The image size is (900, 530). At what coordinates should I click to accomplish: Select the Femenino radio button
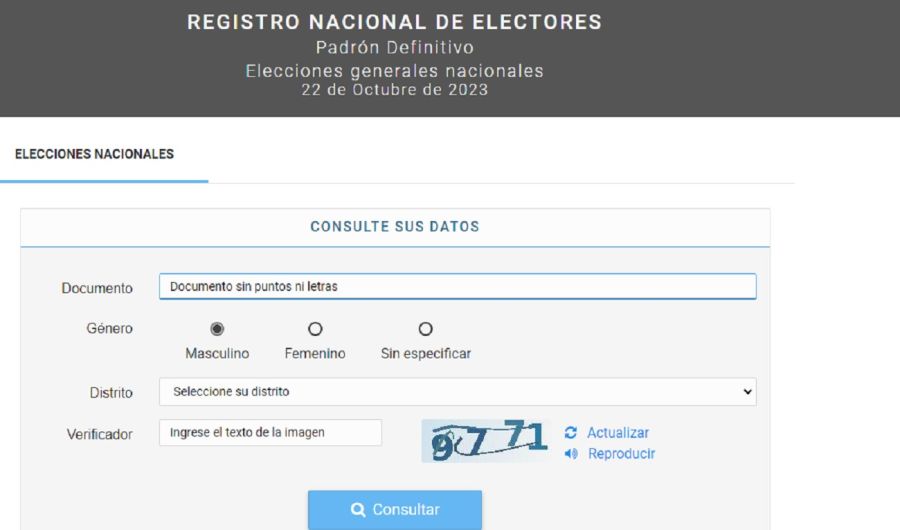click(x=315, y=329)
